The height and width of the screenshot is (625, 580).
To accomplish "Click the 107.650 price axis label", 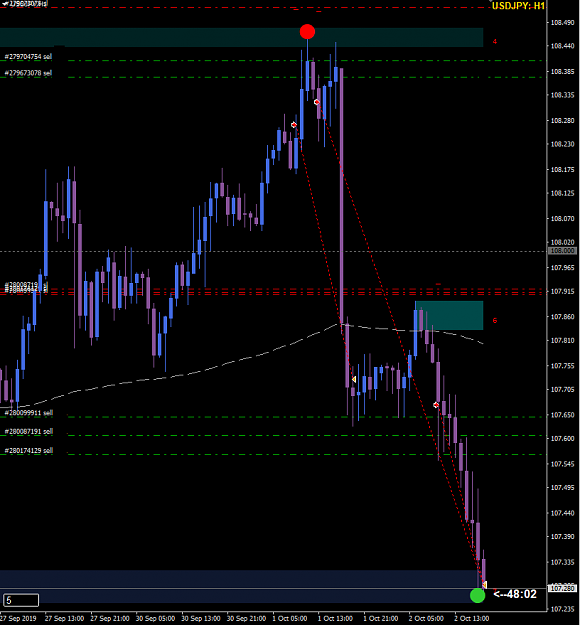I will 562,415.
